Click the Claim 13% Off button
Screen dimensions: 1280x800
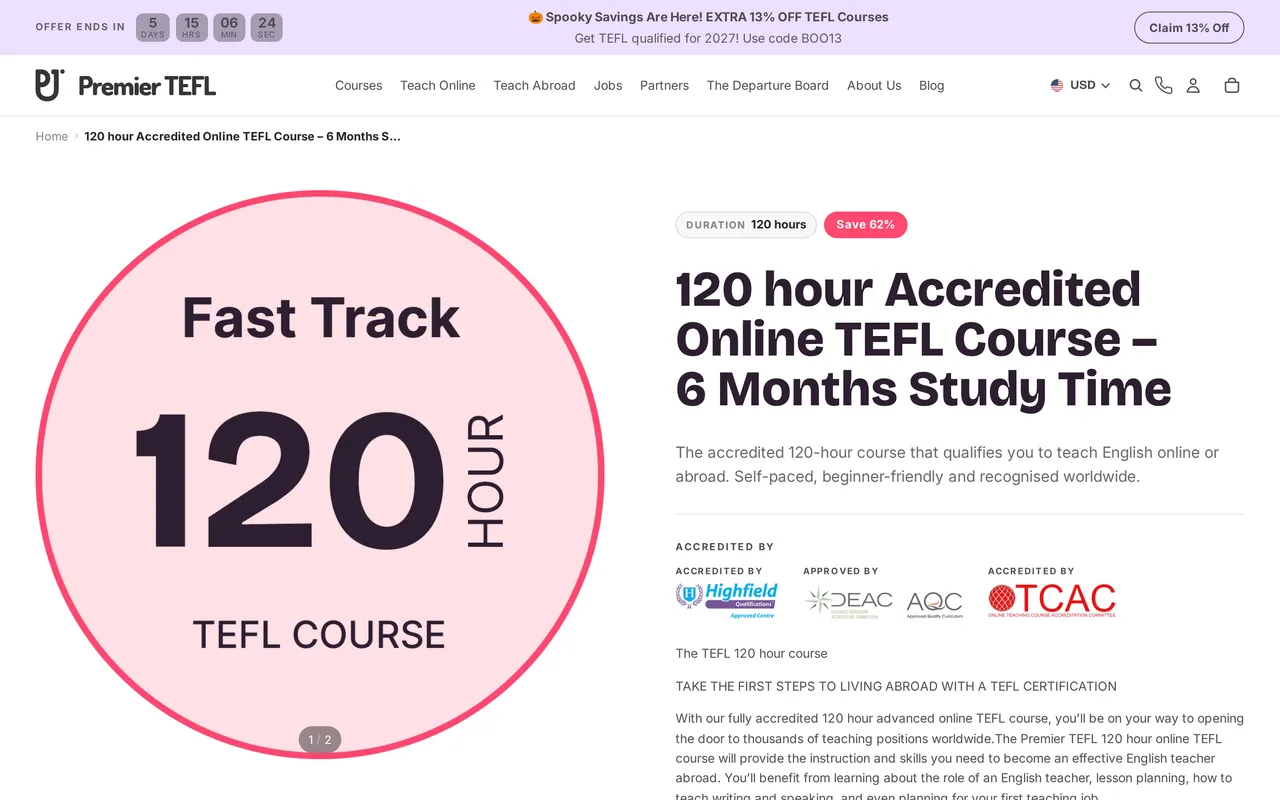pos(1189,28)
